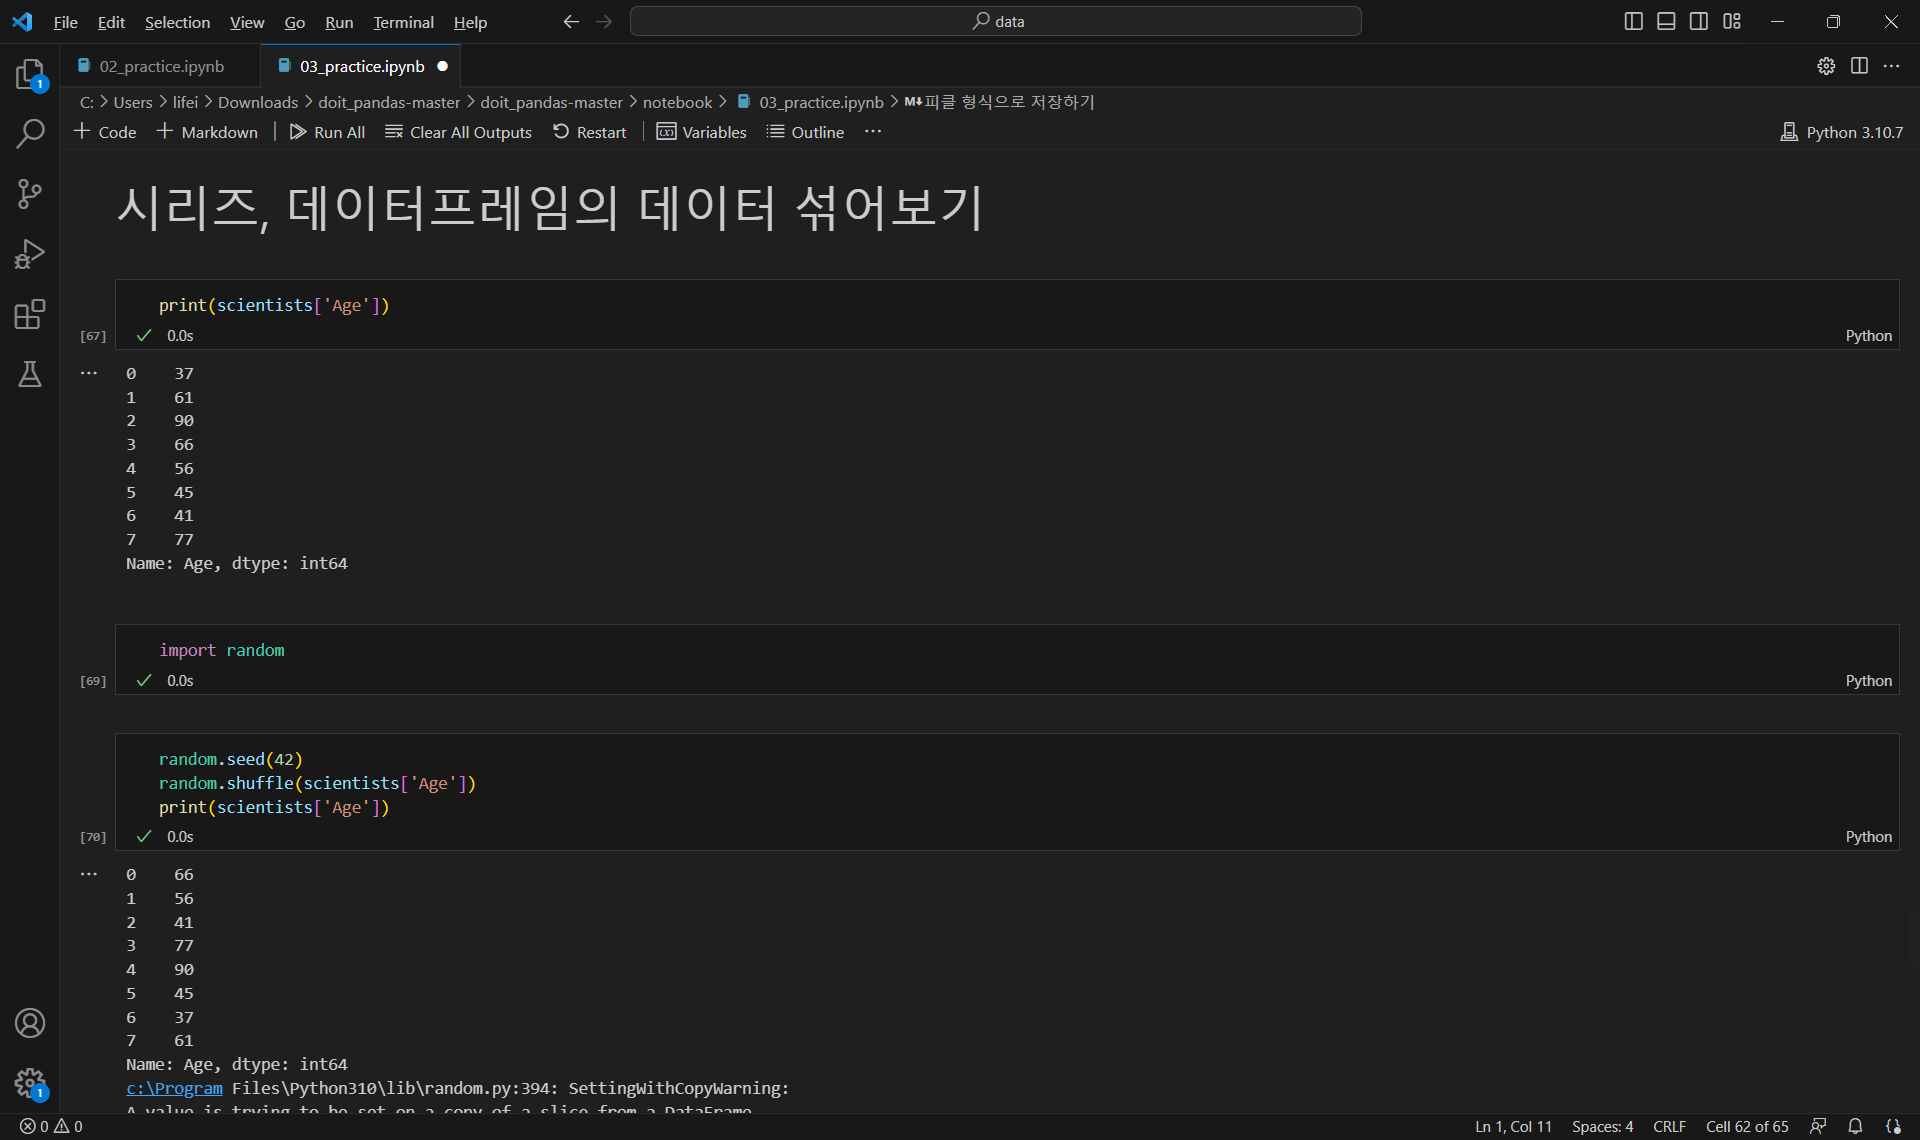Expand the cell 67 output options ellipsis

click(89, 373)
